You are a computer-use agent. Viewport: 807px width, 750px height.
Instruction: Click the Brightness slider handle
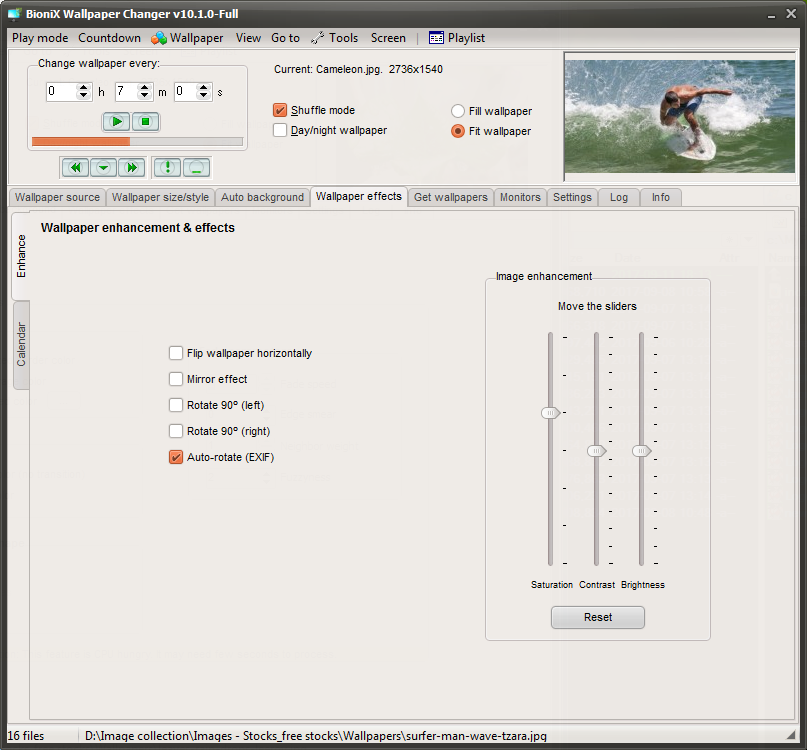pyautogui.click(x=642, y=451)
